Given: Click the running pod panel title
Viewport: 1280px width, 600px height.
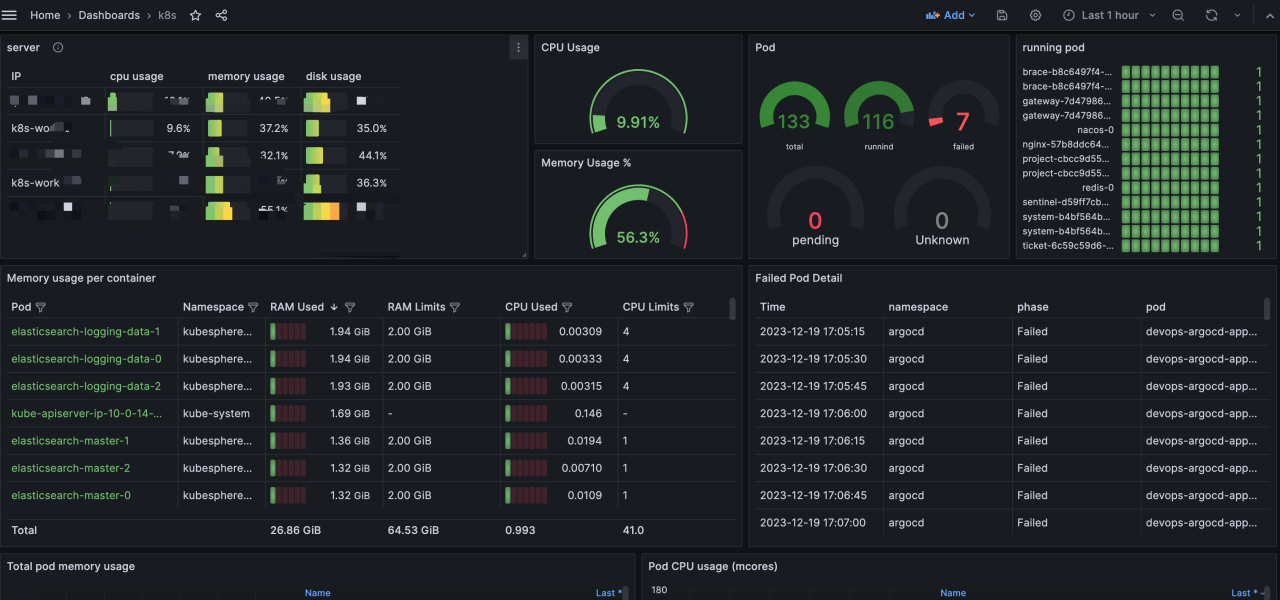Looking at the screenshot, I should coord(1053,47).
